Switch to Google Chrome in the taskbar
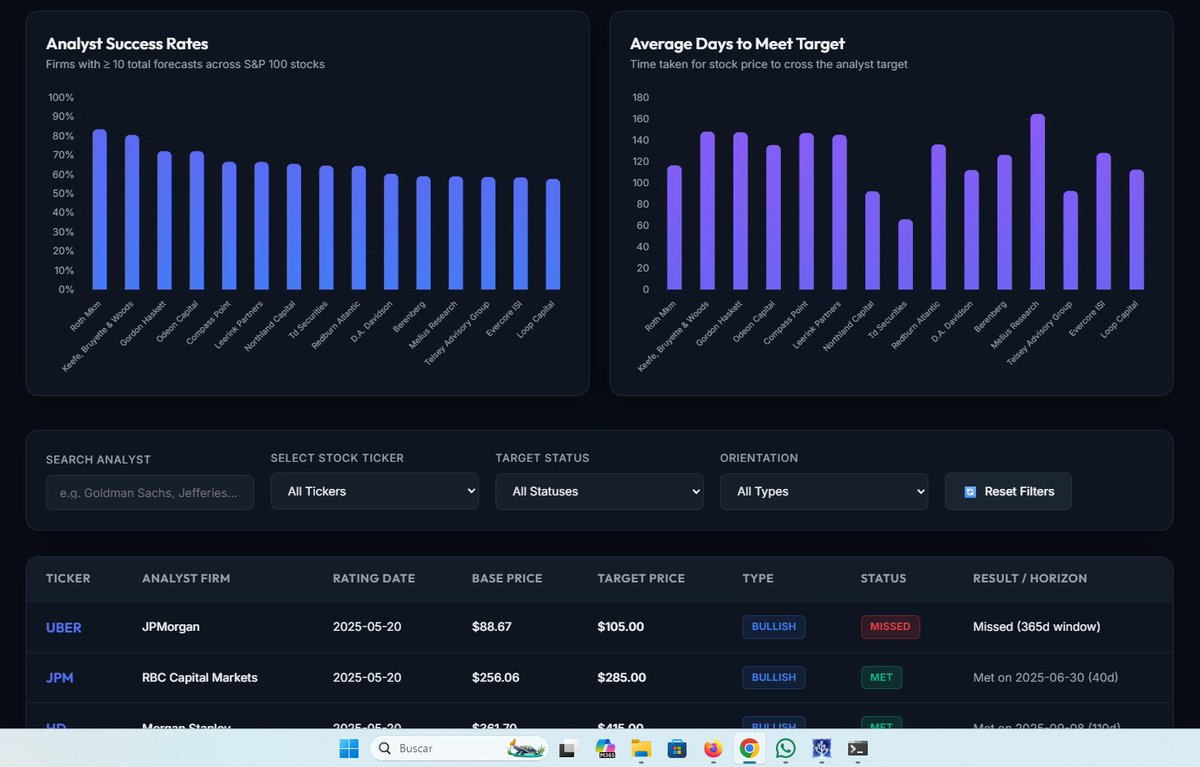 click(749, 748)
